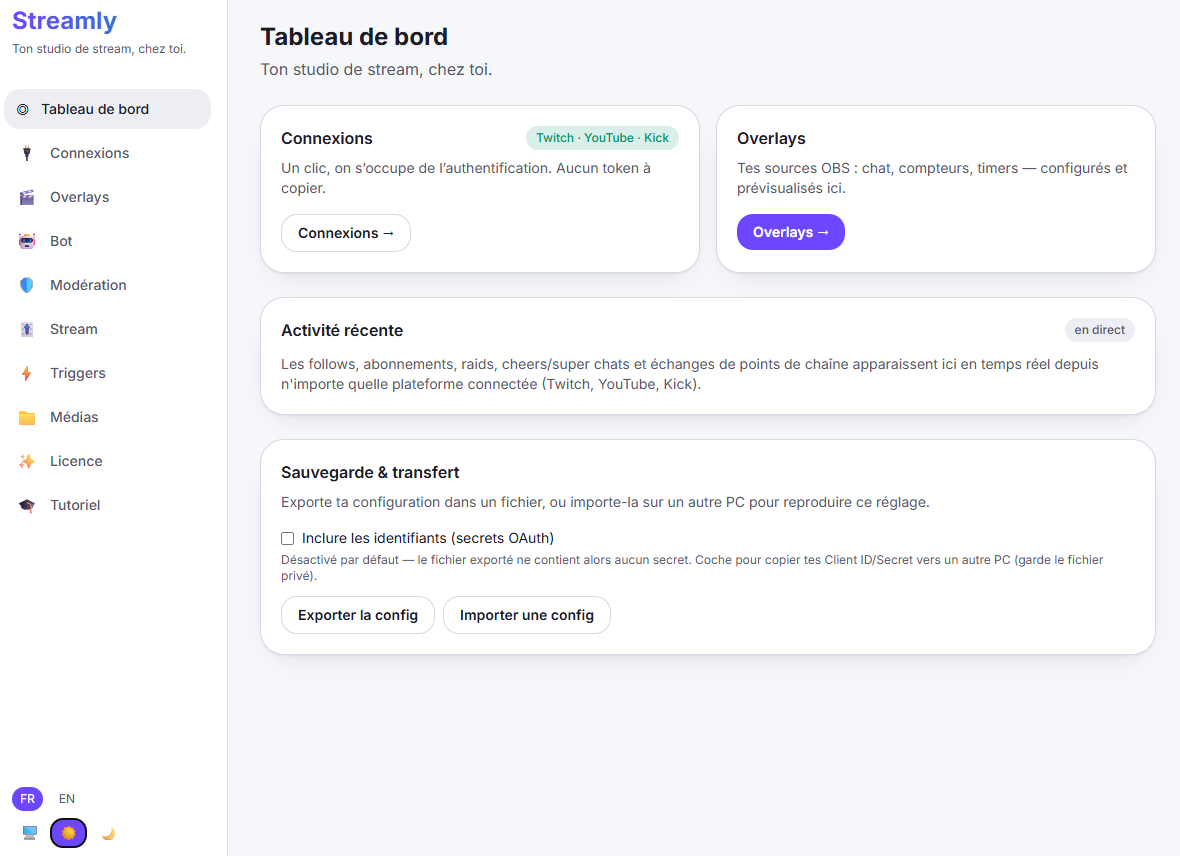The width and height of the screenshot is (1180, 856).
Task: Click the lightning Triggers icon
Action: coord(27,373)
